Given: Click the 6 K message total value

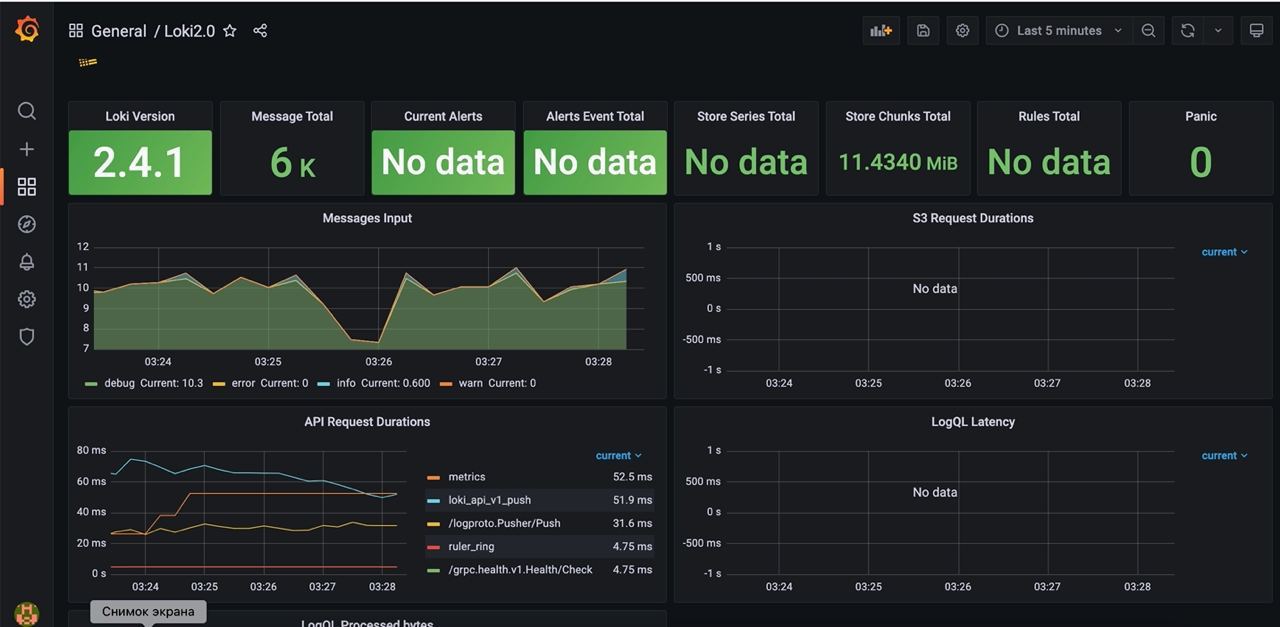Looking at the screenshot, I should tap(292, 162).
